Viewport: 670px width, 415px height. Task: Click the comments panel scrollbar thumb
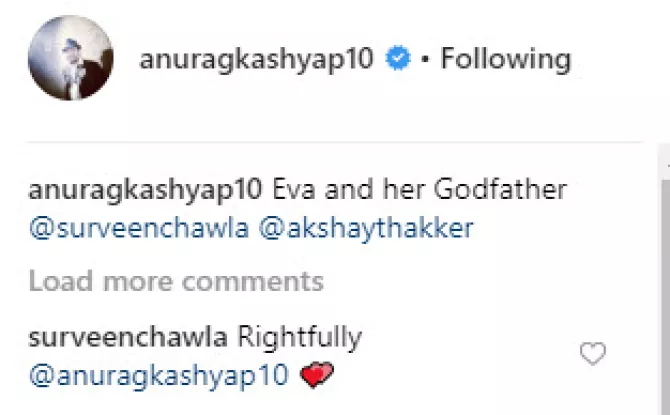[664, 297]
